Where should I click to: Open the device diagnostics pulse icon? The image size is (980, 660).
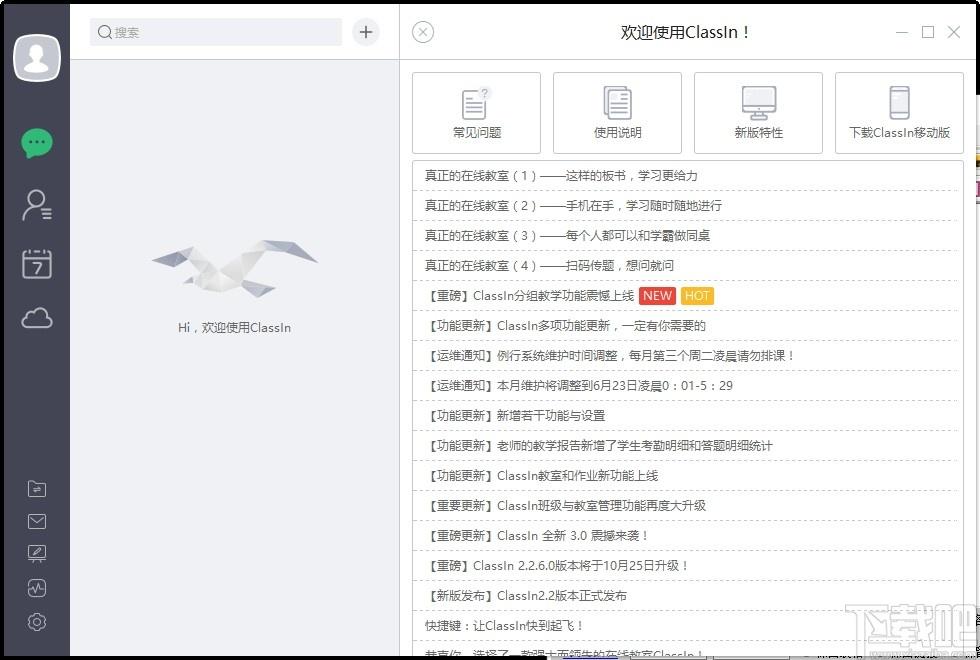coord(37,588)
